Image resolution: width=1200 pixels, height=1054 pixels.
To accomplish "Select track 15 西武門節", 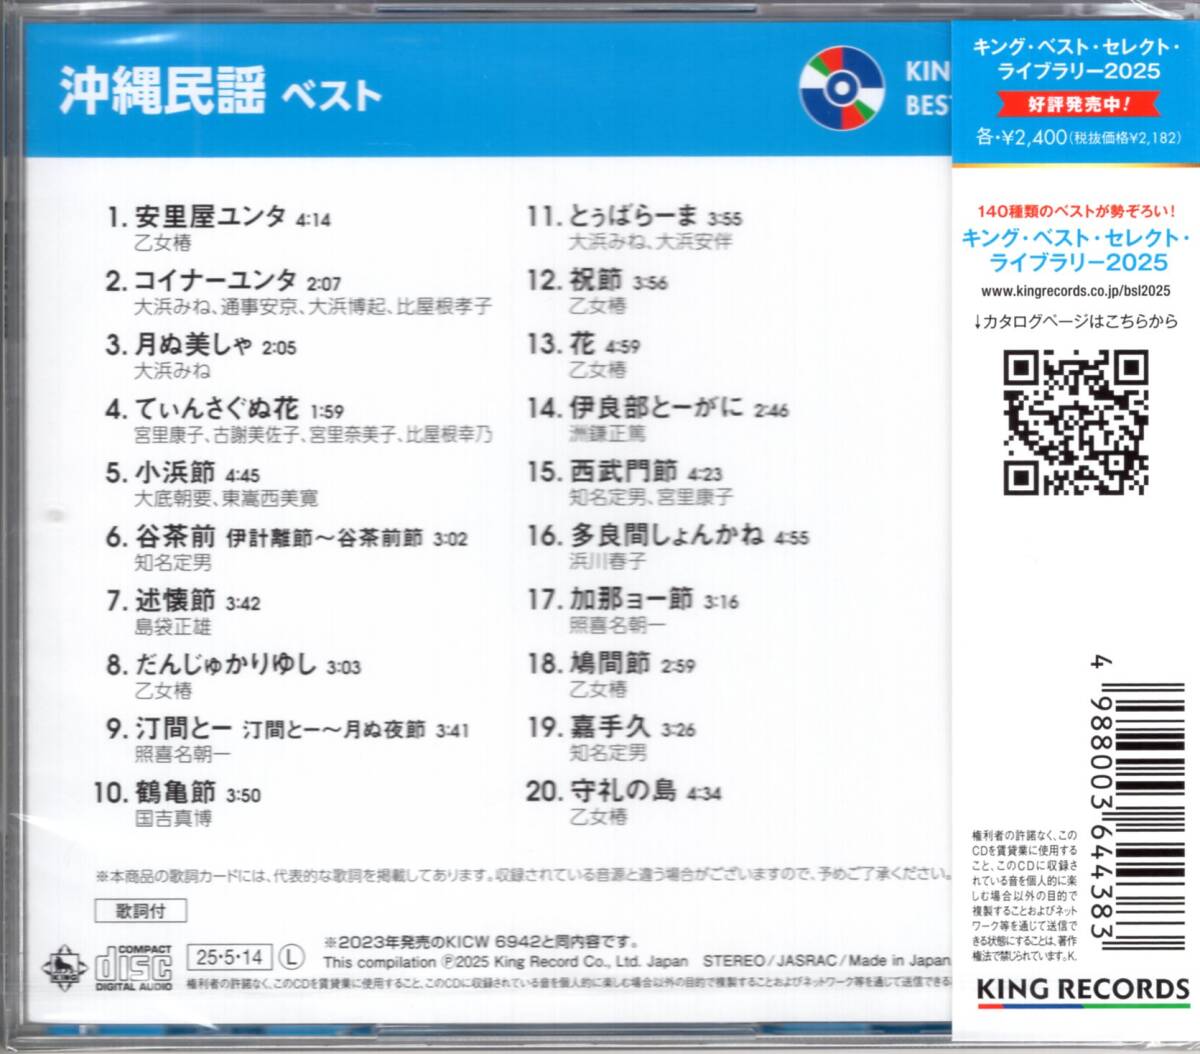I will point(625,471).
